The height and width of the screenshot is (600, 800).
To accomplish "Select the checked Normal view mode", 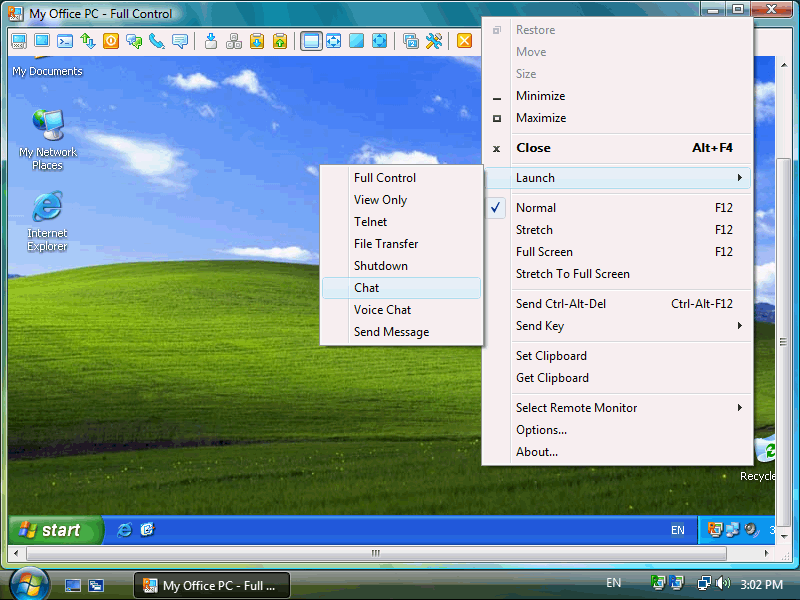I will 536,208.
